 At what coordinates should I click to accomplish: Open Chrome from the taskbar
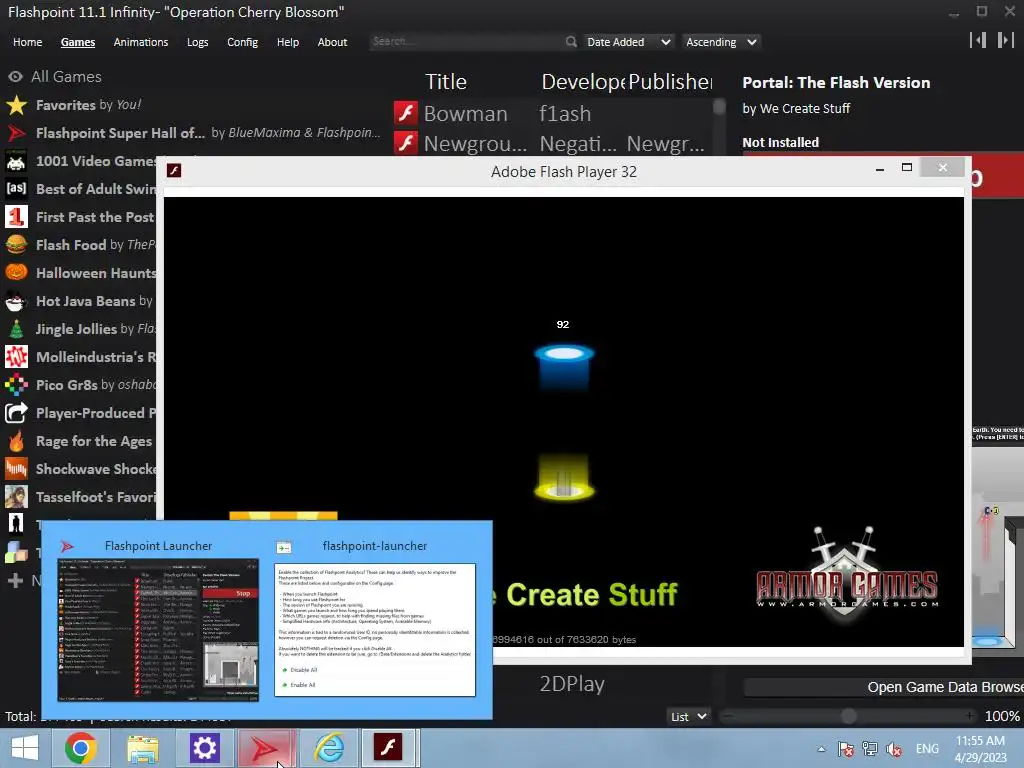coord(81,748)
